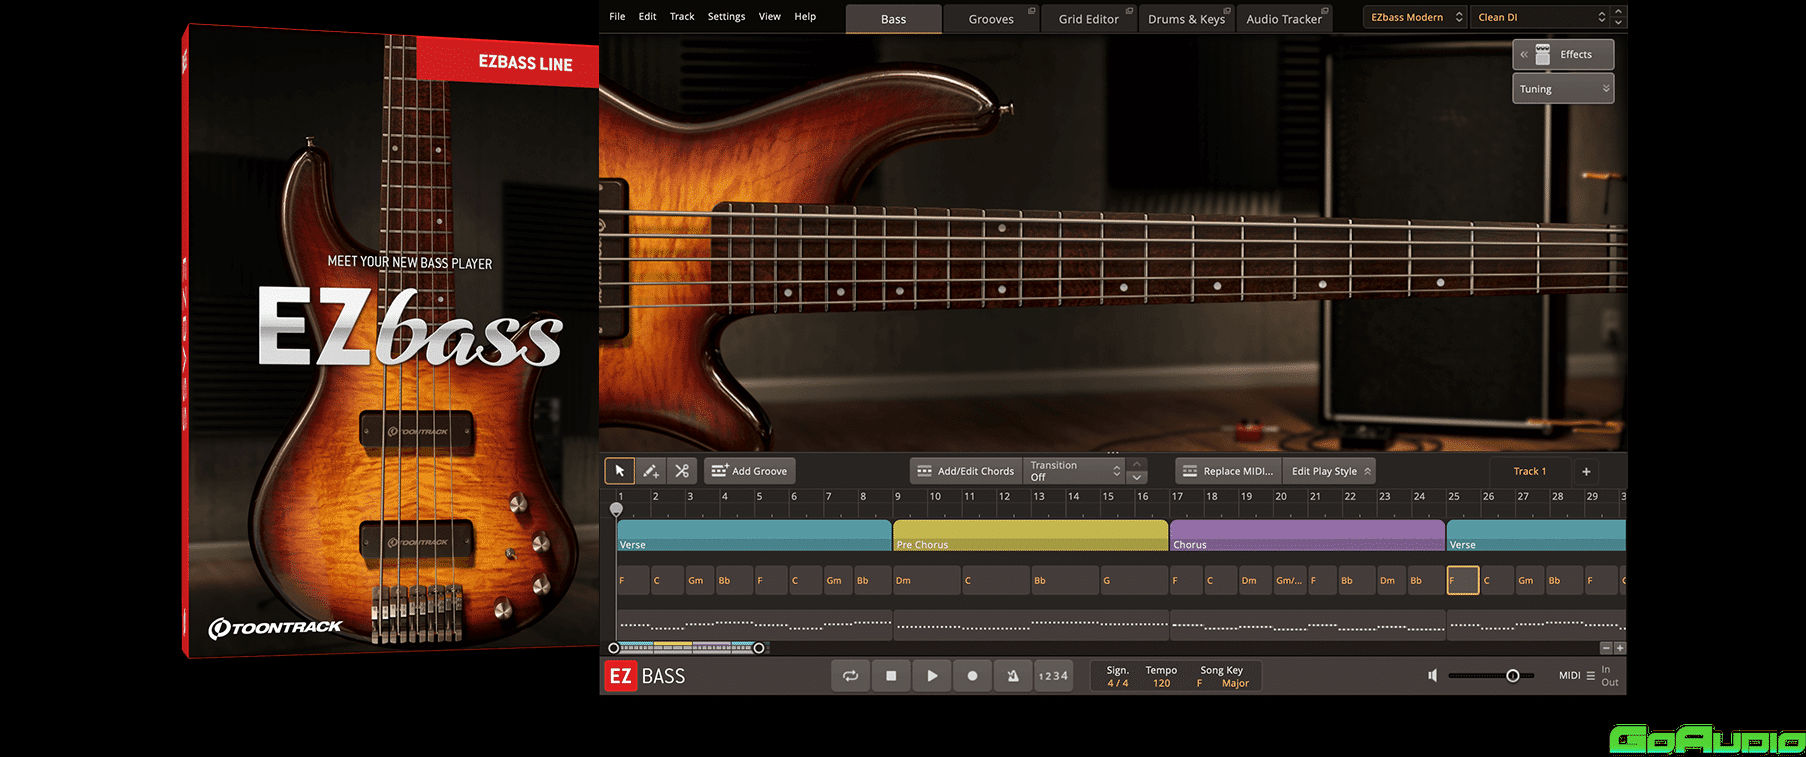Click the Add Groove button
The image size is (1806, 757).
(x=750, y=471)
